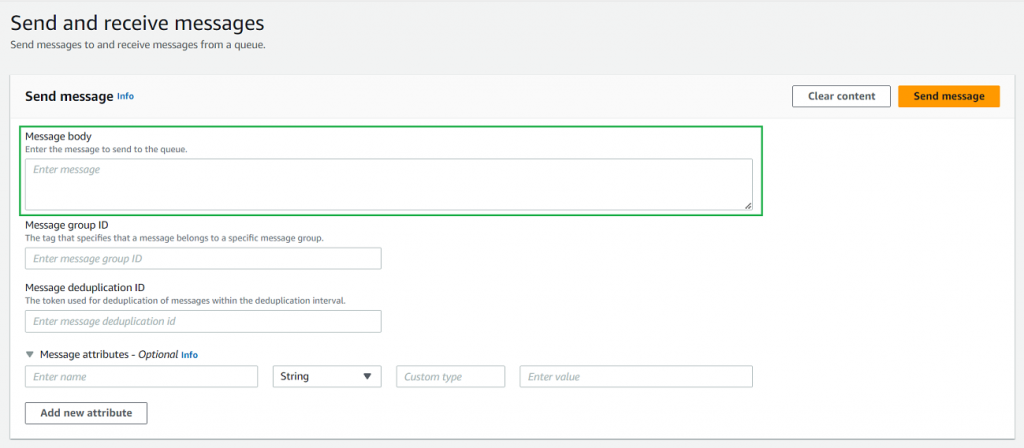Click the Enter message group ID field

click(x=203, y=258)
